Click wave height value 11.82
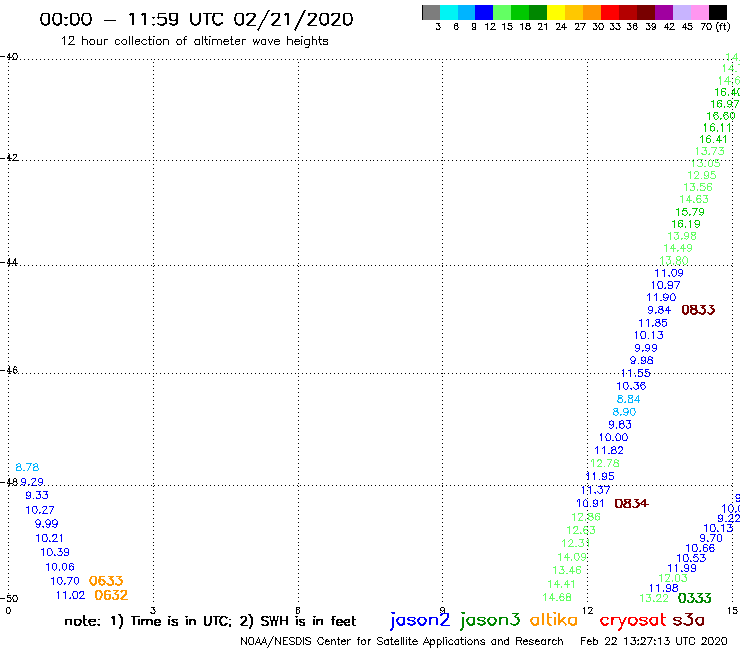 [x=609, y=450]
